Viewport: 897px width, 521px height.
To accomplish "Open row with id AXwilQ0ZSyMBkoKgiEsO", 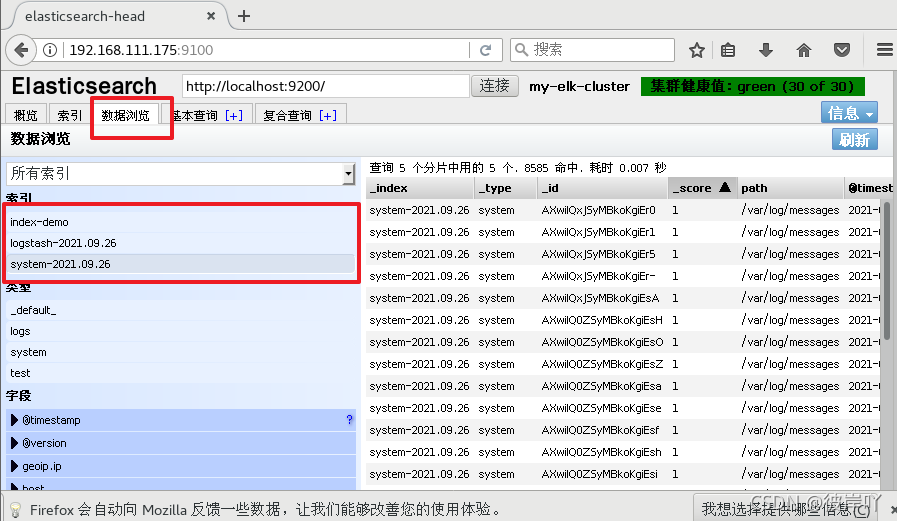I will point(623,342).
